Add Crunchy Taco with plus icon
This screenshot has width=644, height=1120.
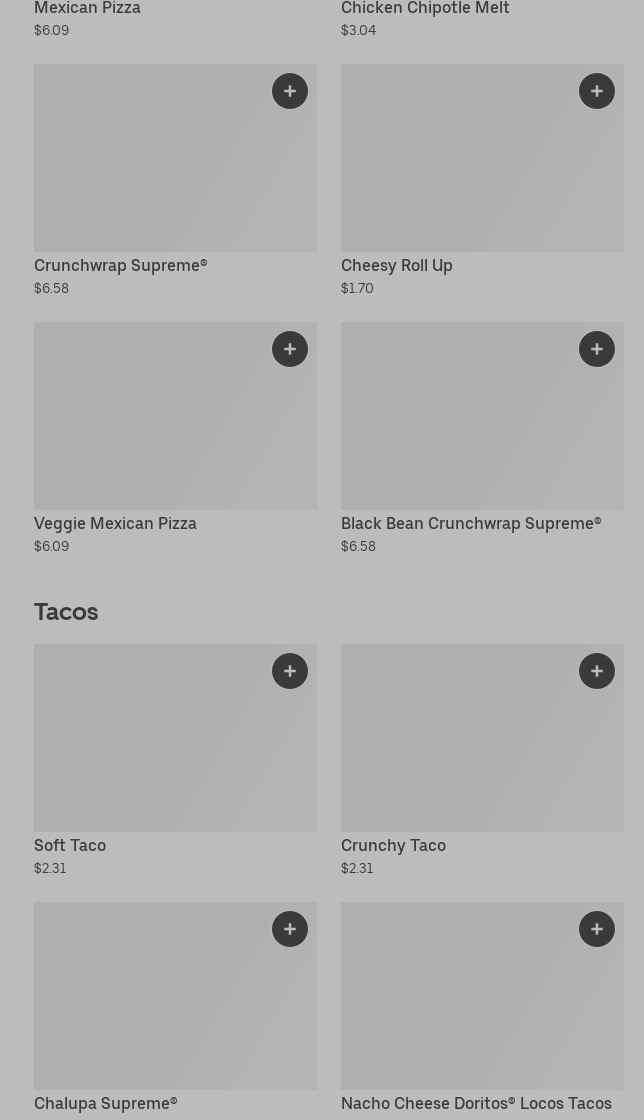(x=597, y=671)
